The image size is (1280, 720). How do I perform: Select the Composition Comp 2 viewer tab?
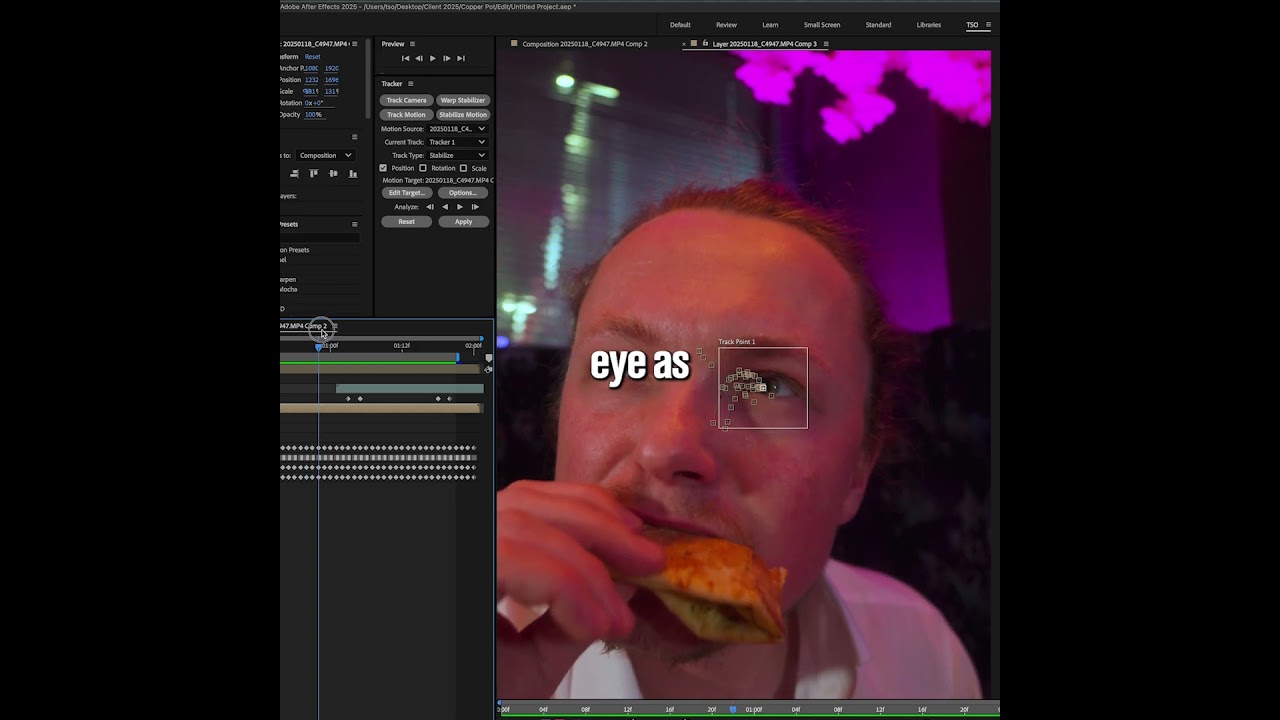584,44
